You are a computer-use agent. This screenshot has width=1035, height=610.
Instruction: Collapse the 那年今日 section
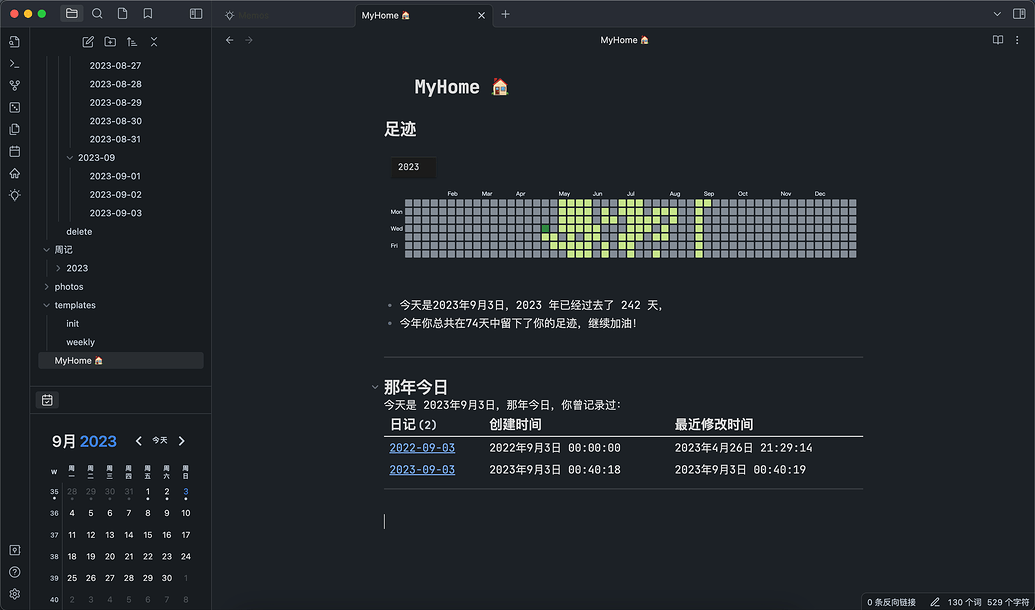coord(375,387)
